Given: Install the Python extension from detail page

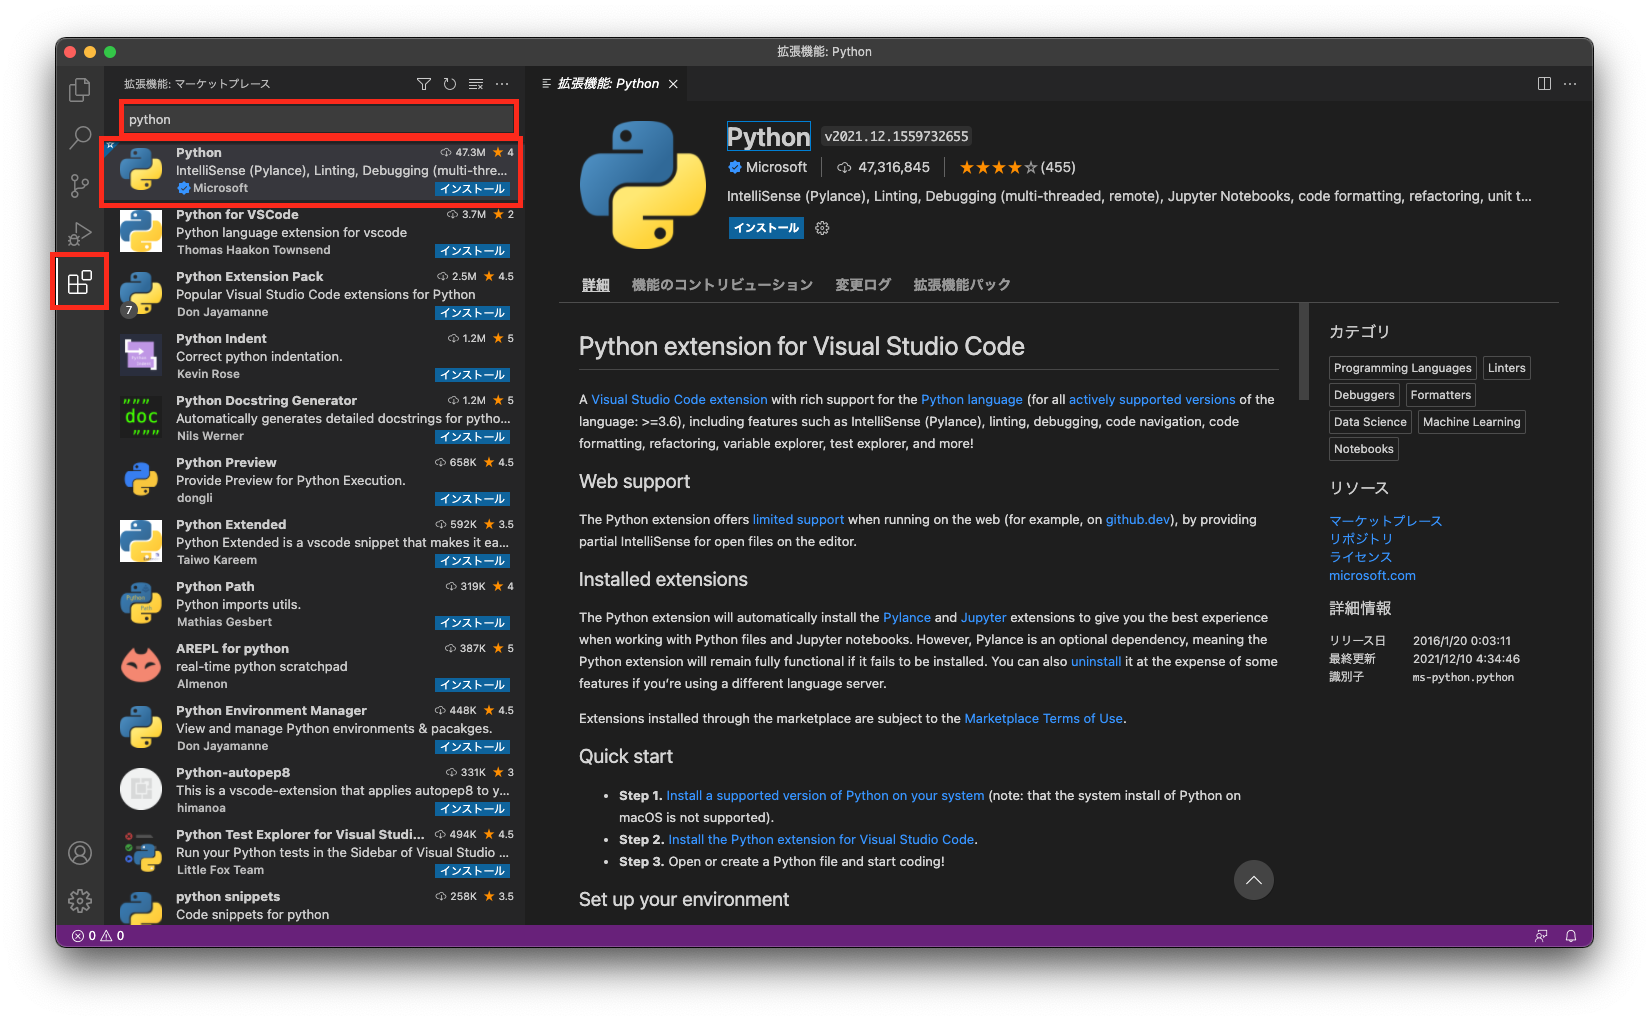Looking at the screenshot, I should 766,228.
